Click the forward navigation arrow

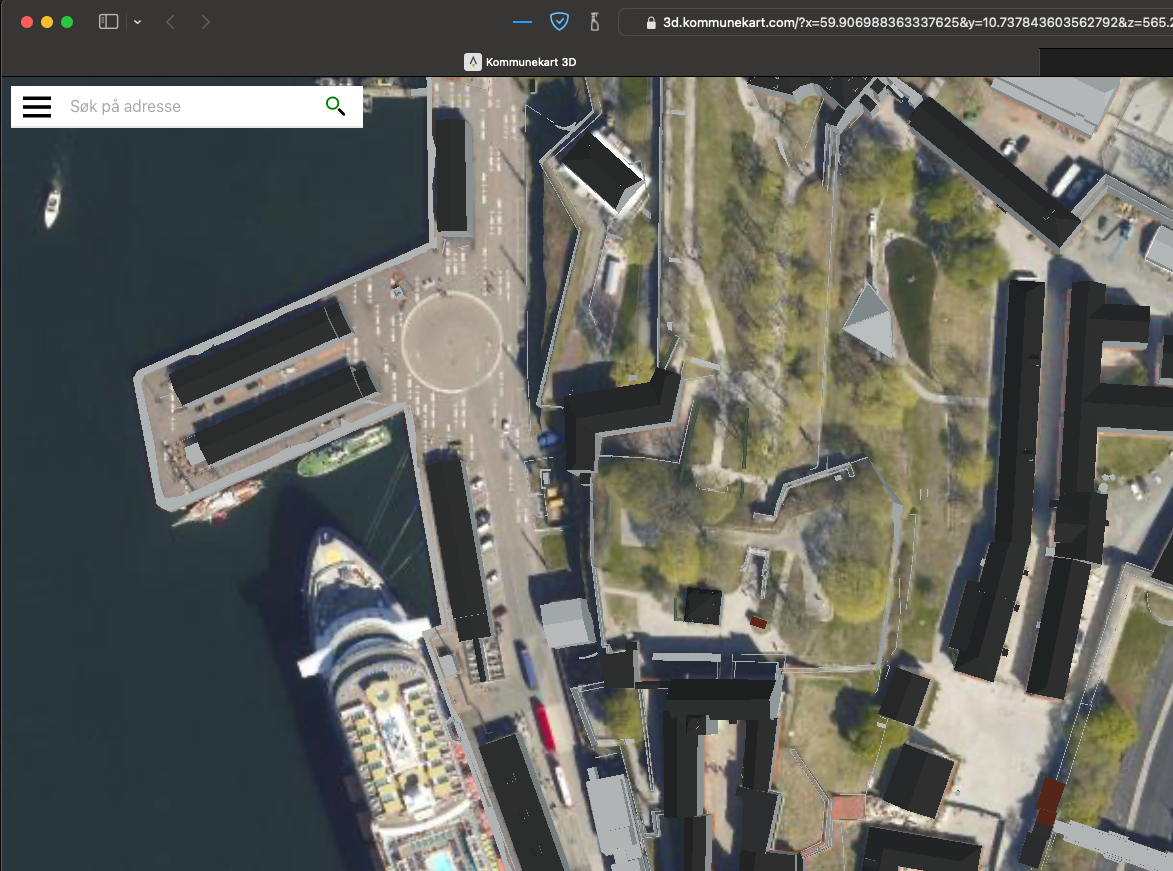tap(205, 20)
